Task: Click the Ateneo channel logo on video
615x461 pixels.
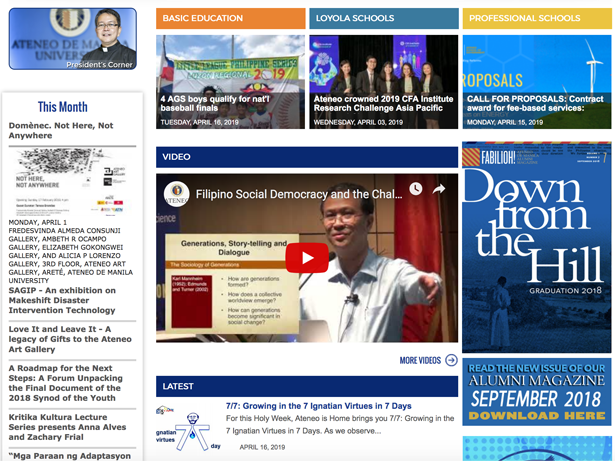Action: point(176,193)
